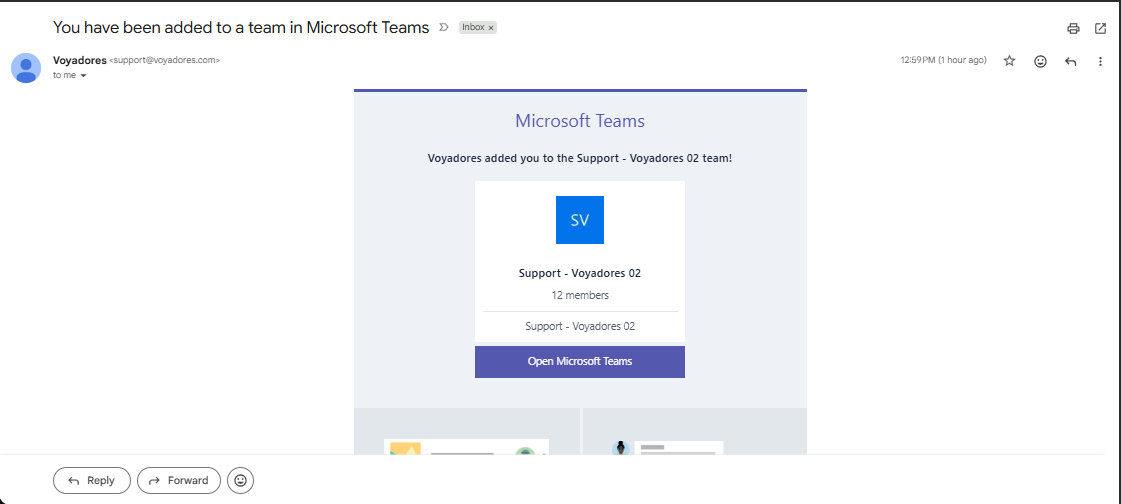This screenshot has width=1121, height=504.
Task: Click the 12:59 PM timestamp
Action: pos(944,61)
